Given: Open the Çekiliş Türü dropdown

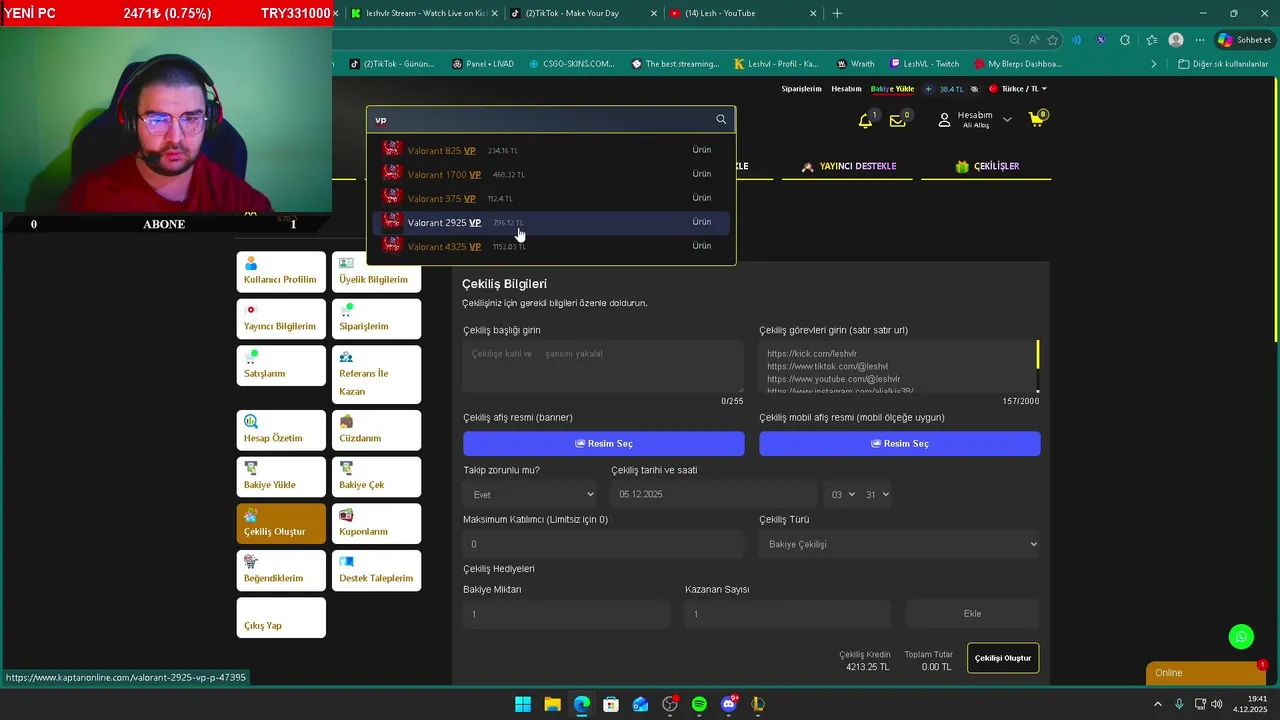Looking at the screenshot, I should (899, 544).
